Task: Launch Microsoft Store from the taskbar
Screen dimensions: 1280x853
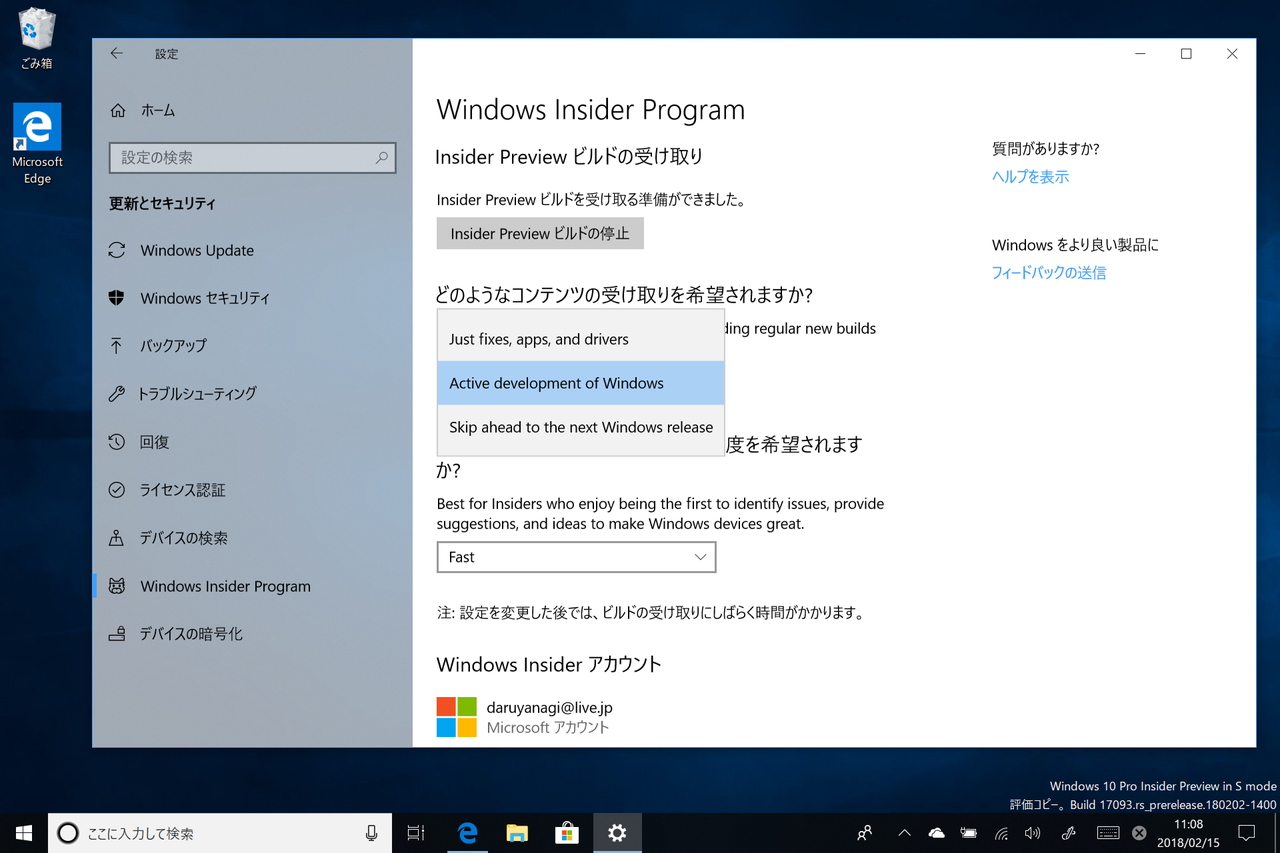Action: coord(567,832)
